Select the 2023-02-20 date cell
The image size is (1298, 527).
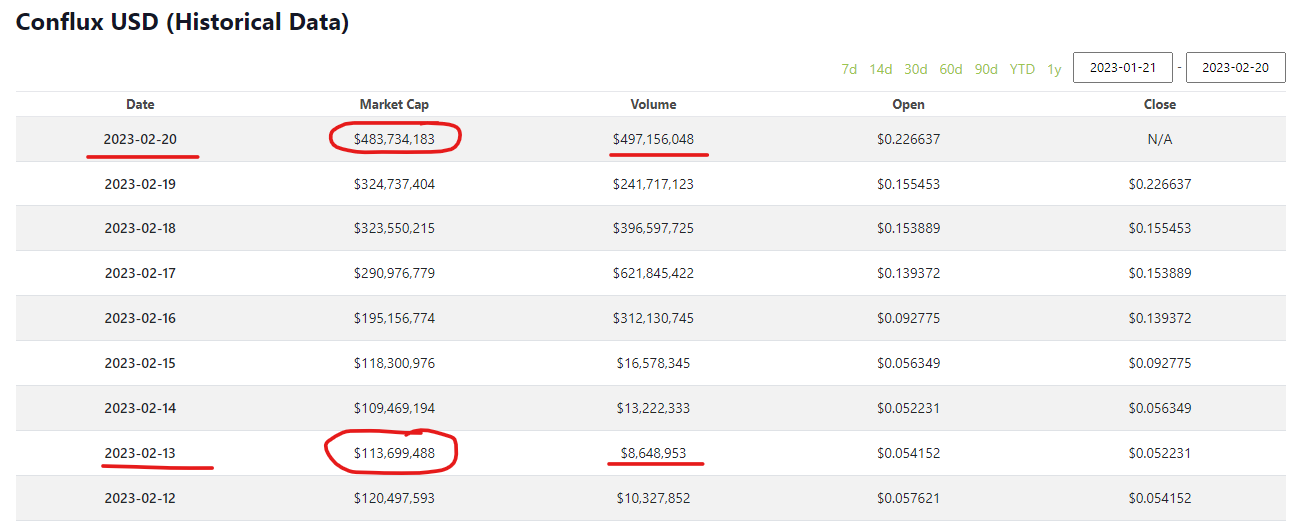coord(140,139)
